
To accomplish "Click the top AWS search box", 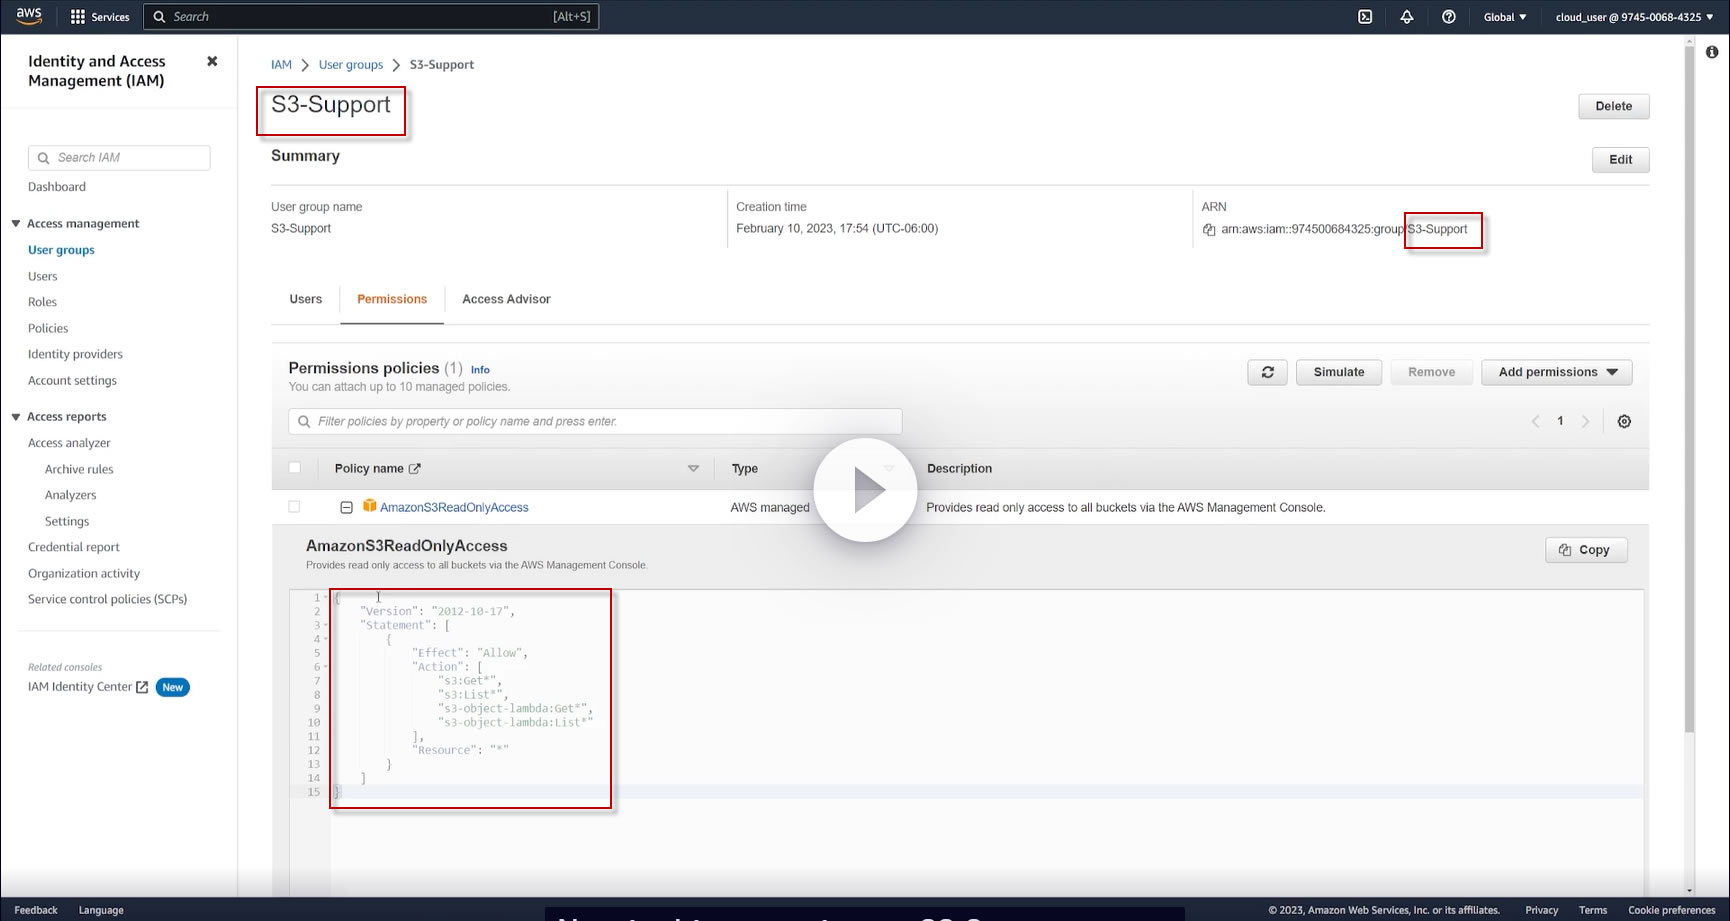I will [371, 17].
